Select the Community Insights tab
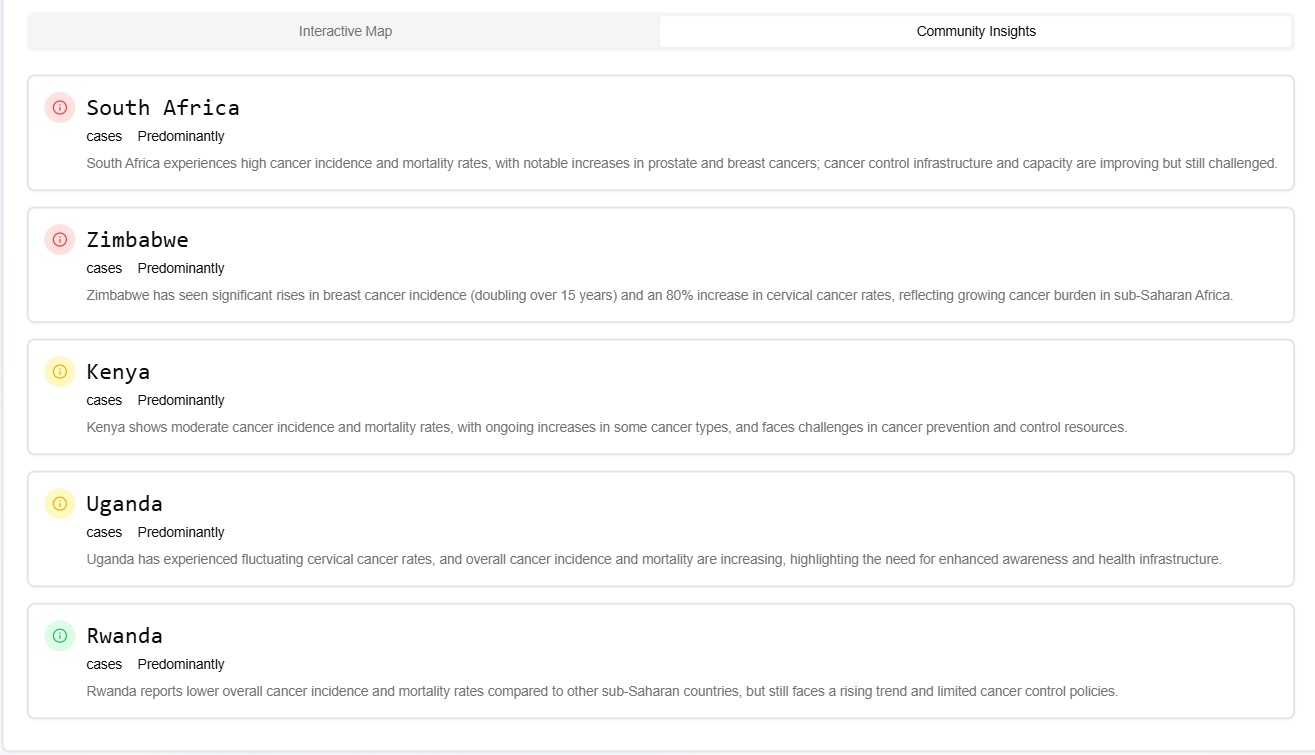This screenshot has height=755, width=1315. [976, 31]
